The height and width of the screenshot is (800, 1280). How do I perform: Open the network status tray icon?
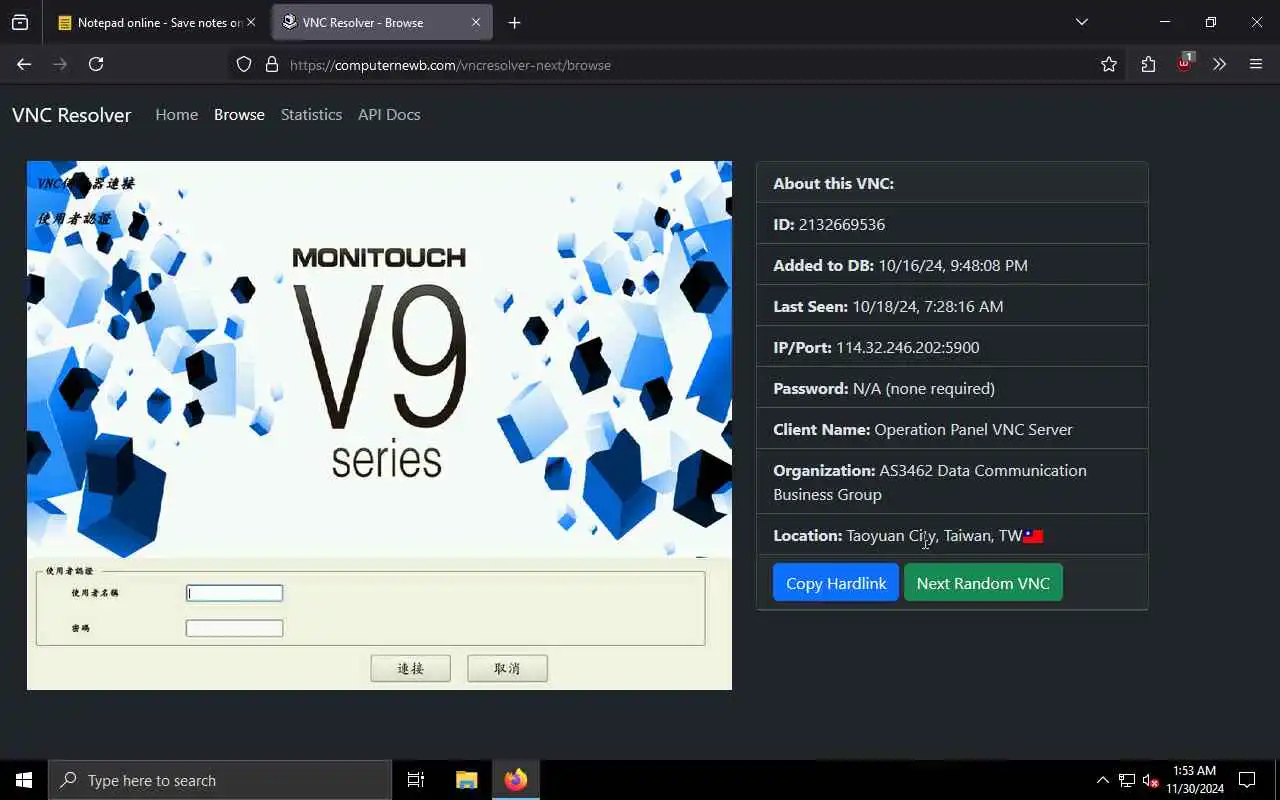pos(1126,780)
